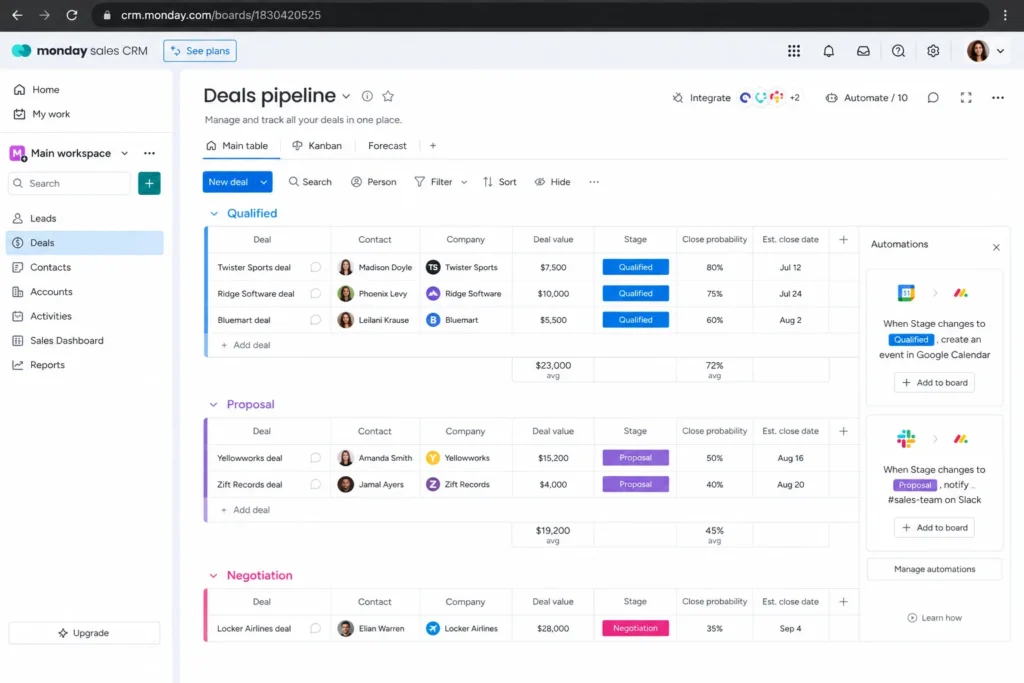
Task: Open the Deals pipeline title dropdown arrow
Action: (346, 96)
